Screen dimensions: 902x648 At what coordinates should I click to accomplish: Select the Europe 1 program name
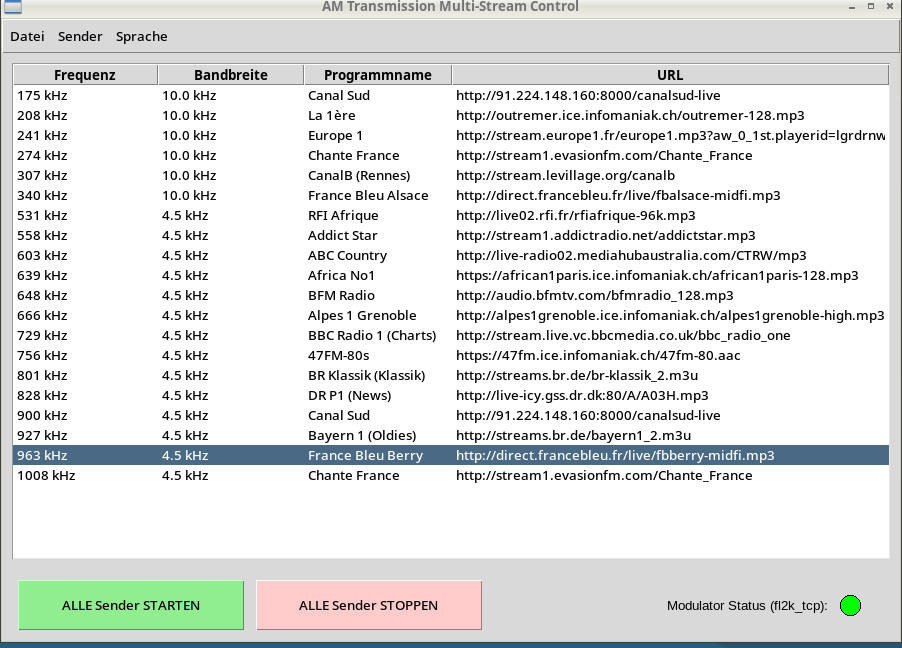tap(335, 136)
